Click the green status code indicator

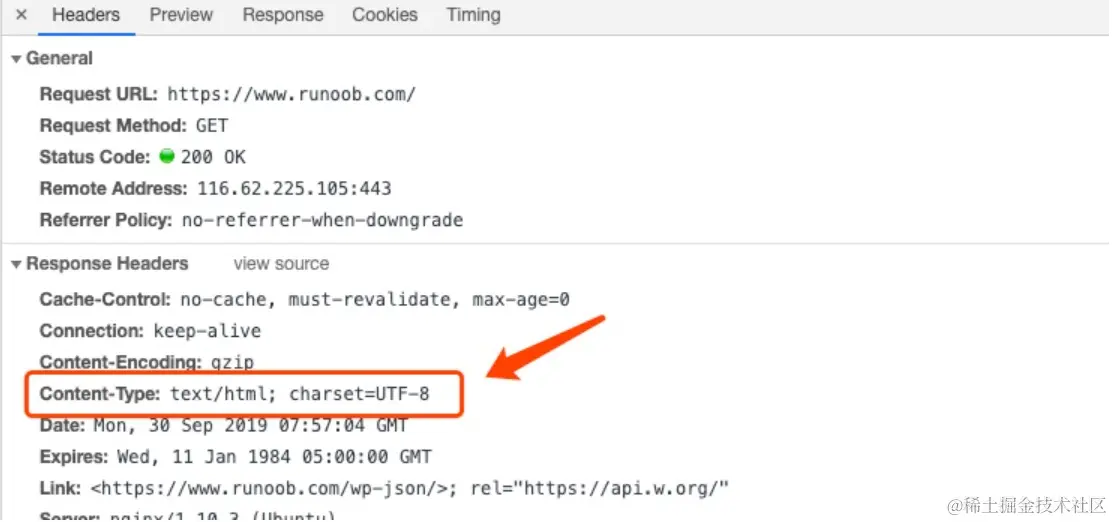[x=167, y=157]
